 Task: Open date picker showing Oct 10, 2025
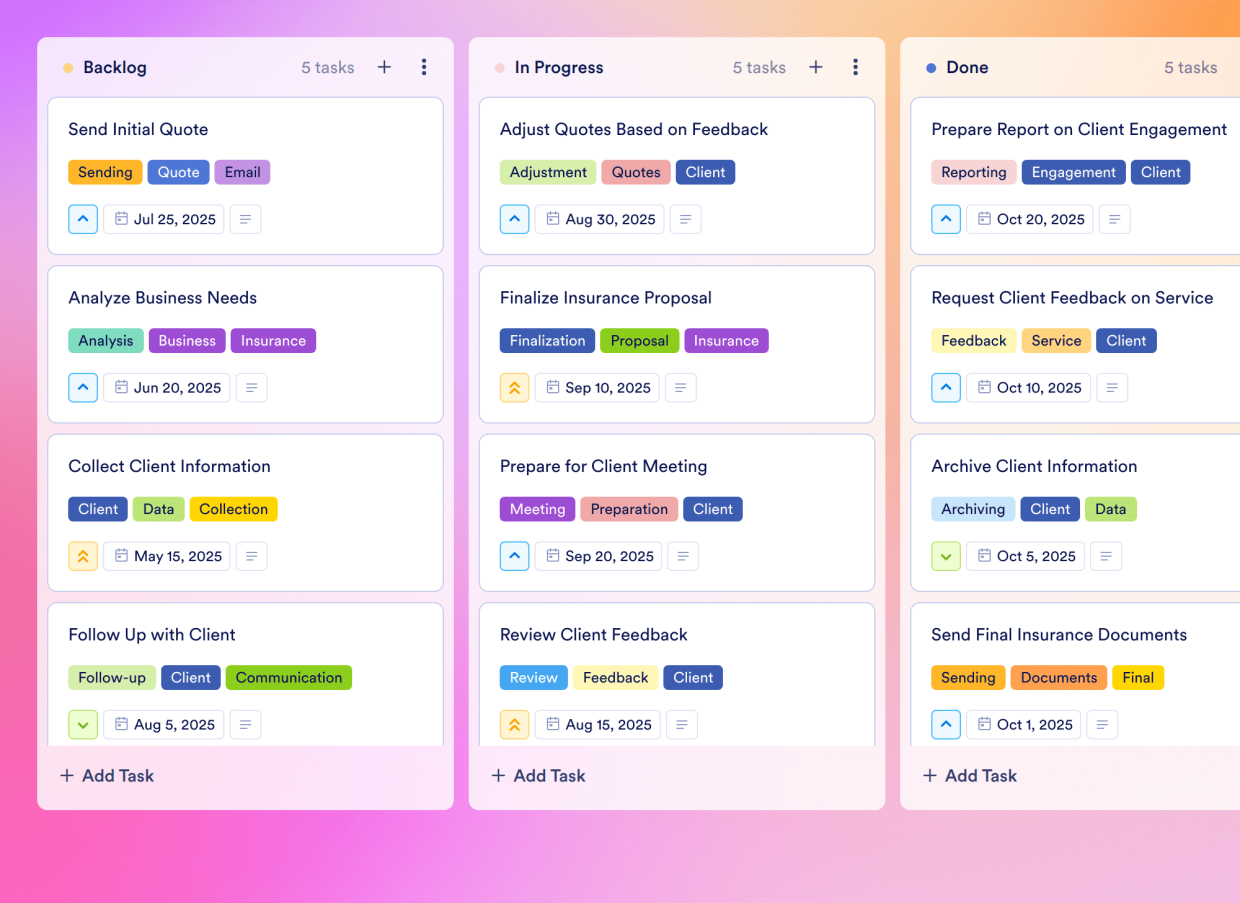[x=1027, y=387]
